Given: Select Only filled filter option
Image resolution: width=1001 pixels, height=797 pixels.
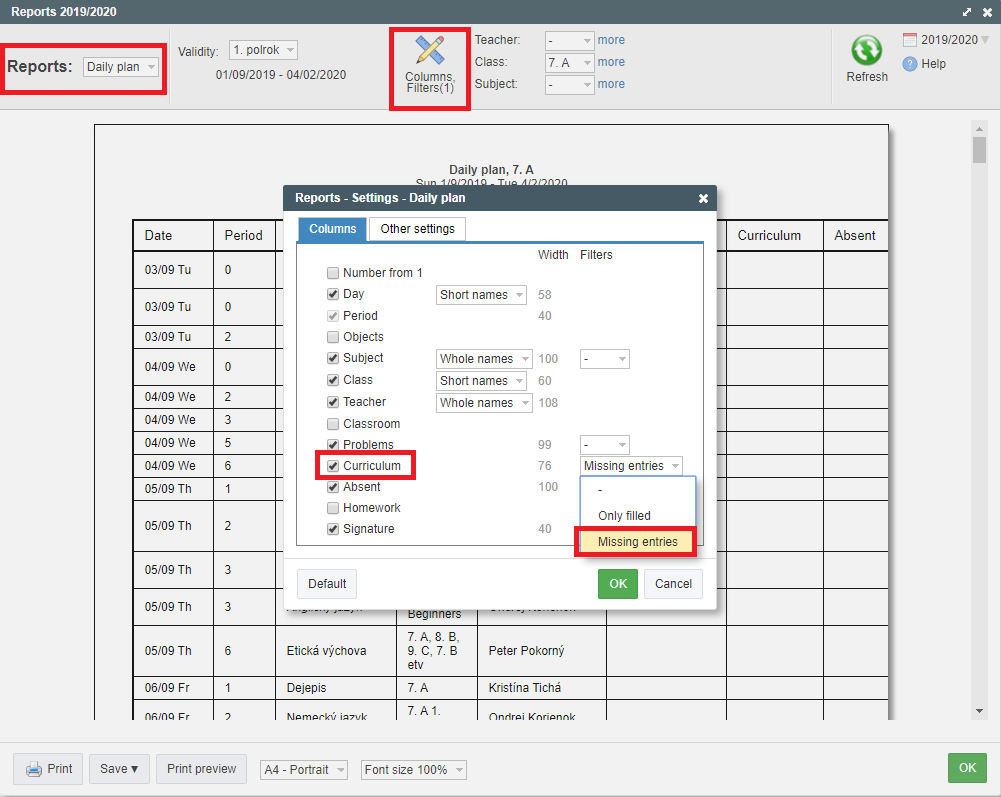Looking at the screenshot, I should tap(624, 516).
